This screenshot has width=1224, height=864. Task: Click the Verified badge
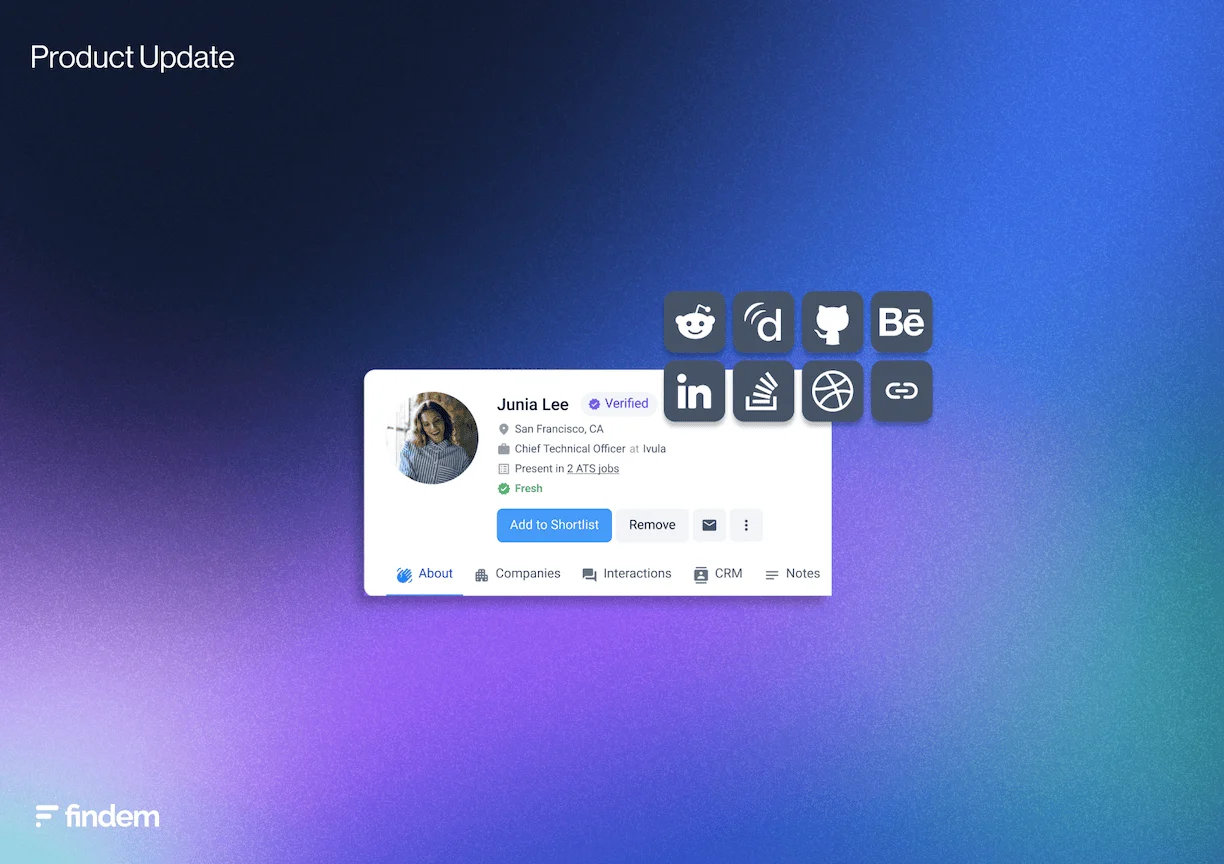(619, 404)
